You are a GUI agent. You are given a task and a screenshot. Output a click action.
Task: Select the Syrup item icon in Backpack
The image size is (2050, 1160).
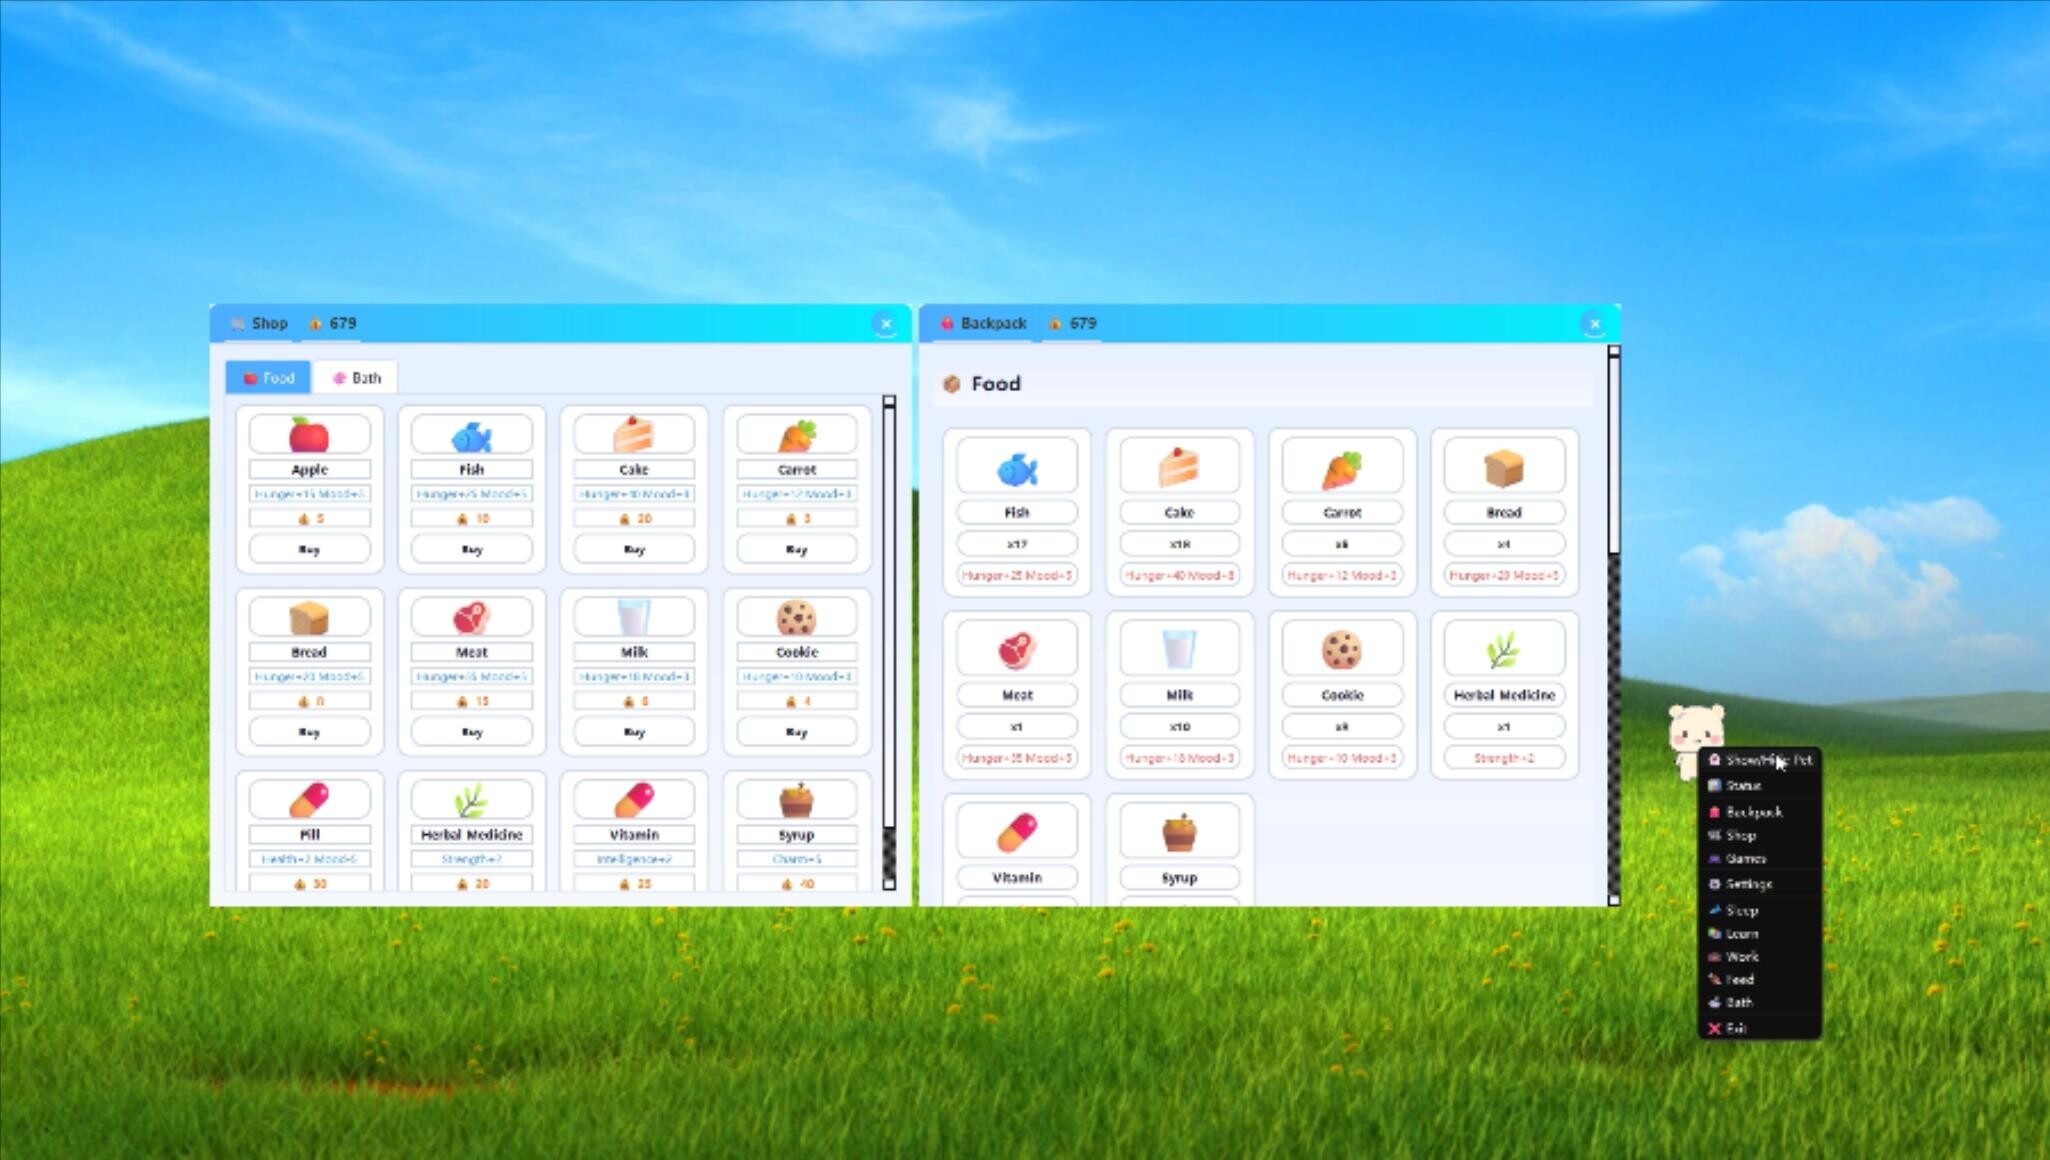1179,833
